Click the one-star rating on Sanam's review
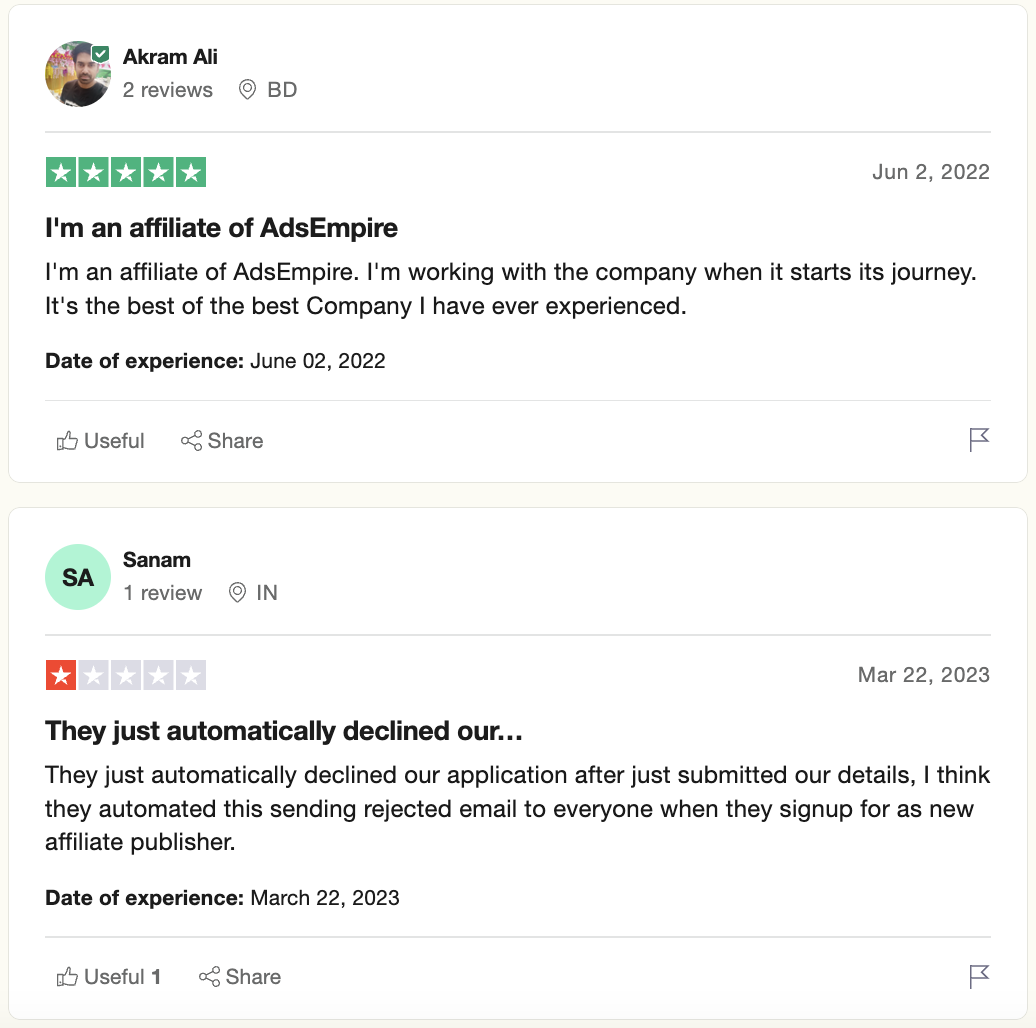This screenshot has height=1028, width=1036. click(x=126, y=675)
